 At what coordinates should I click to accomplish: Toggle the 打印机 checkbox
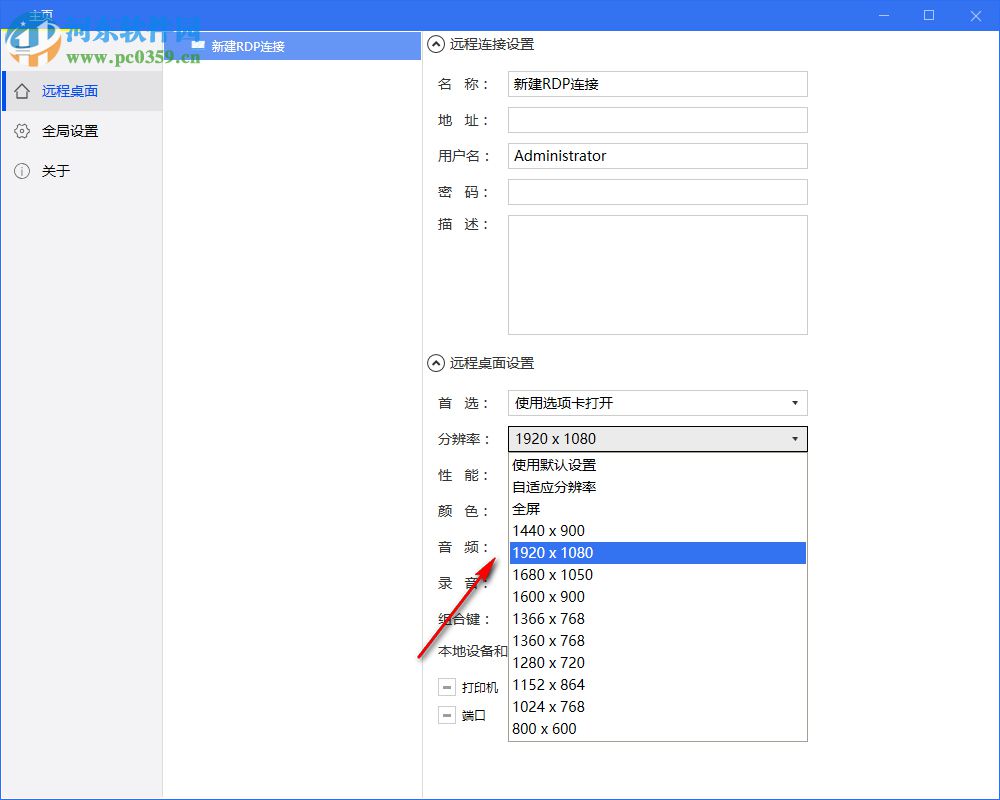447,687
